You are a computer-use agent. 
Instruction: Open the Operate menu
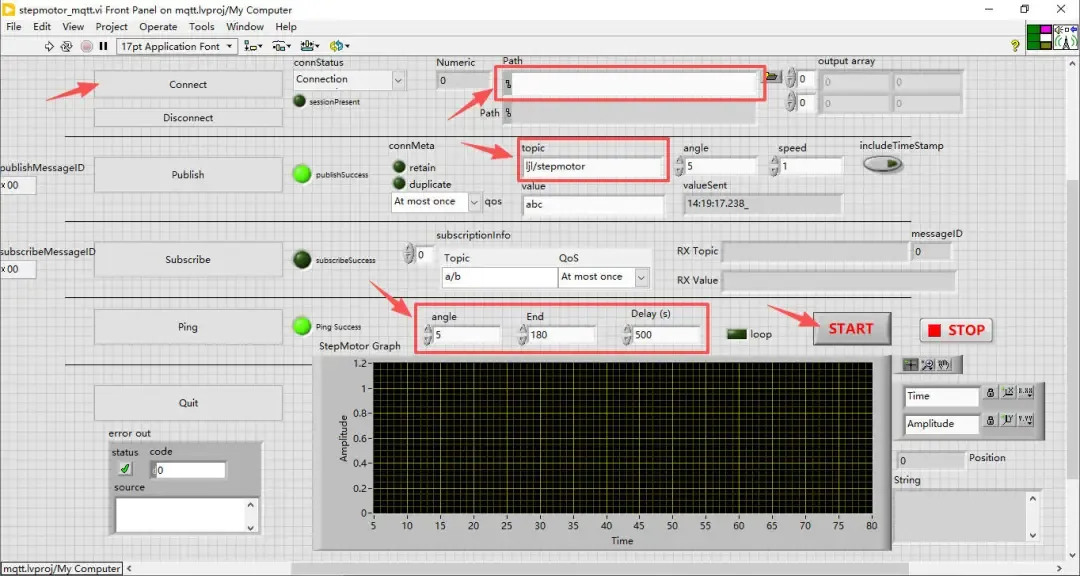(158, 27)
